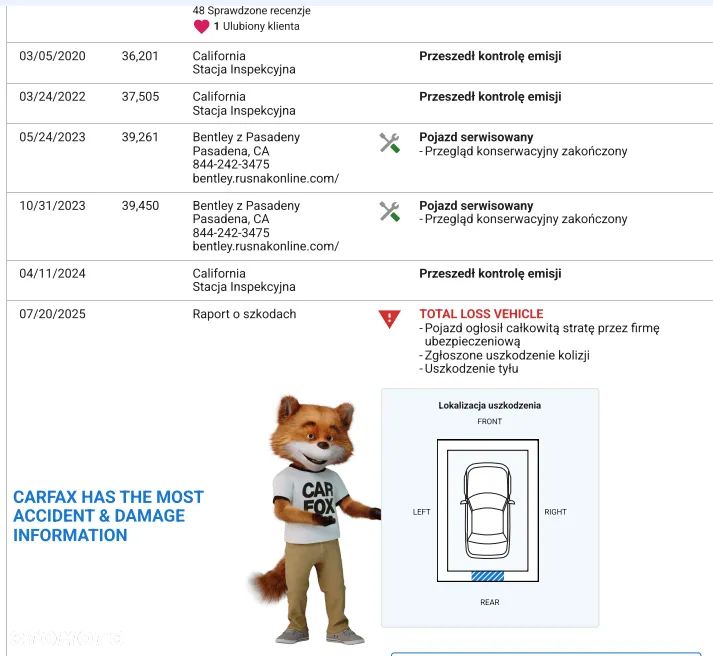The image size is (713, 656).
Task: Click '1 Ulubiony klienta' text
Action: click(256, 26)
